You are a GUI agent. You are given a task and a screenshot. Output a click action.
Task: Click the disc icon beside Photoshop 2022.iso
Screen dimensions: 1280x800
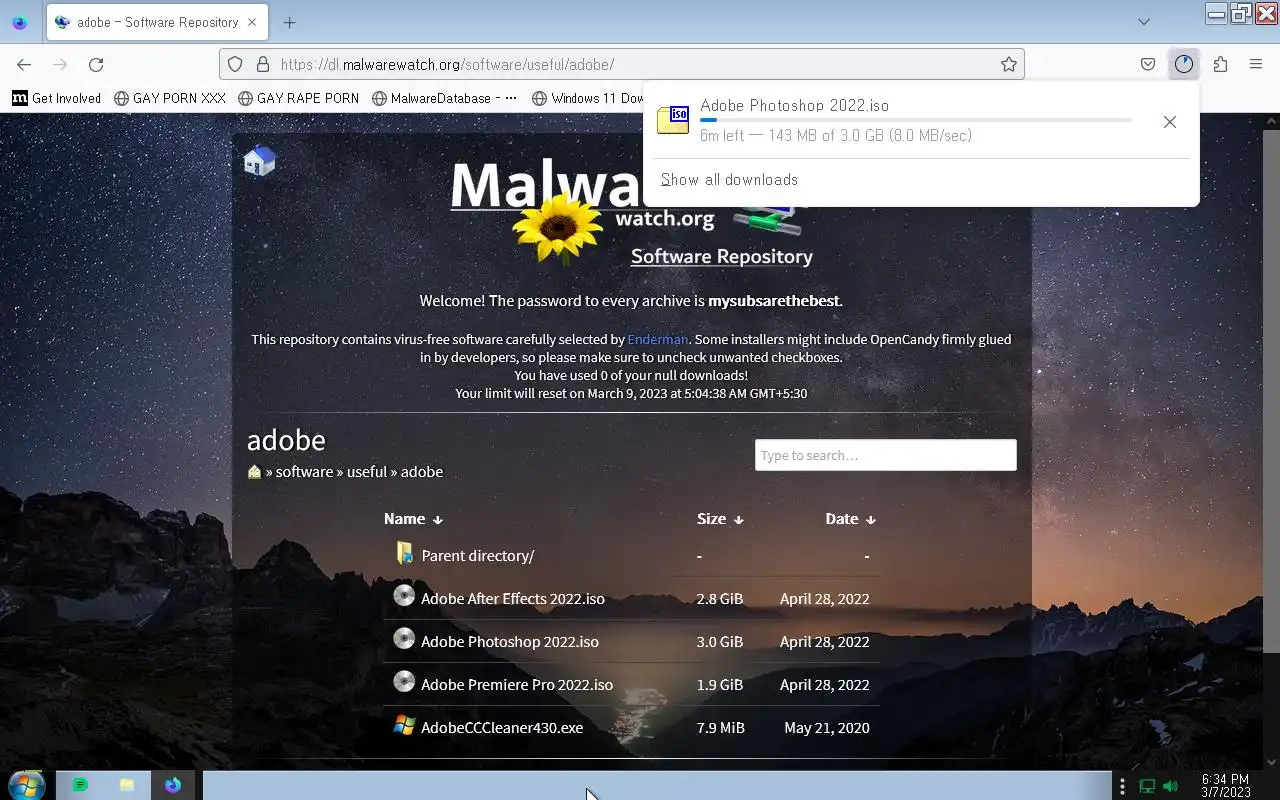click(404, 639)
